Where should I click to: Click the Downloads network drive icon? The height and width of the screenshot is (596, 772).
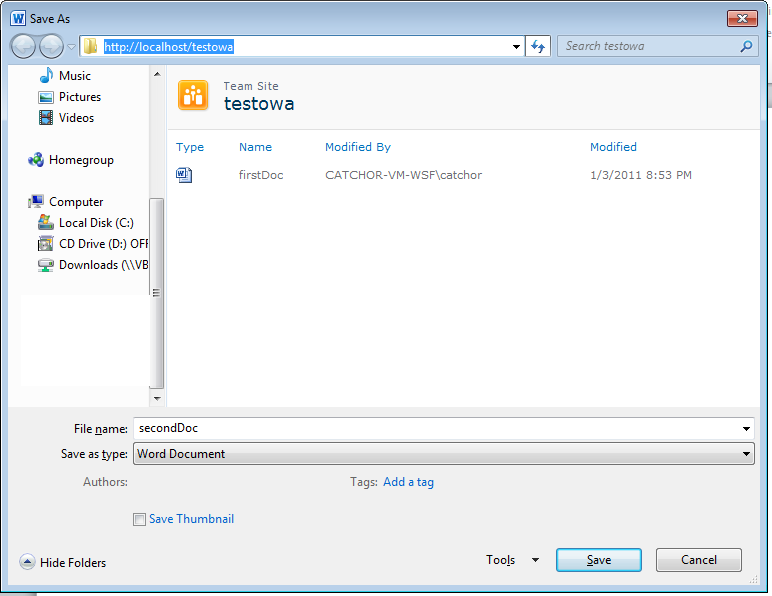pos(46,265)
